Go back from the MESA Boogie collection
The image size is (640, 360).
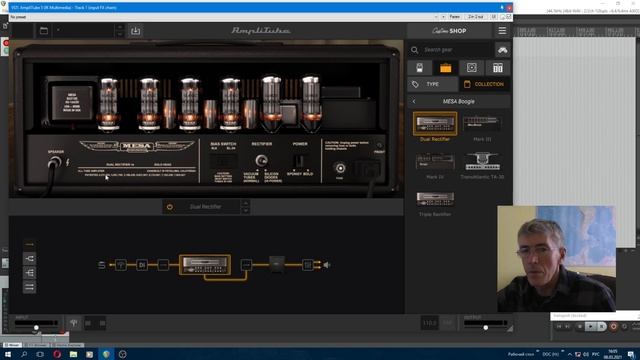pyautogui.click(x=414, y=101)
